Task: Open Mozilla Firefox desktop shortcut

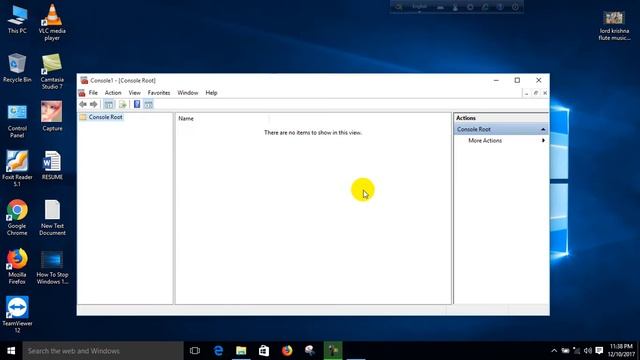Action: (17, 266)
